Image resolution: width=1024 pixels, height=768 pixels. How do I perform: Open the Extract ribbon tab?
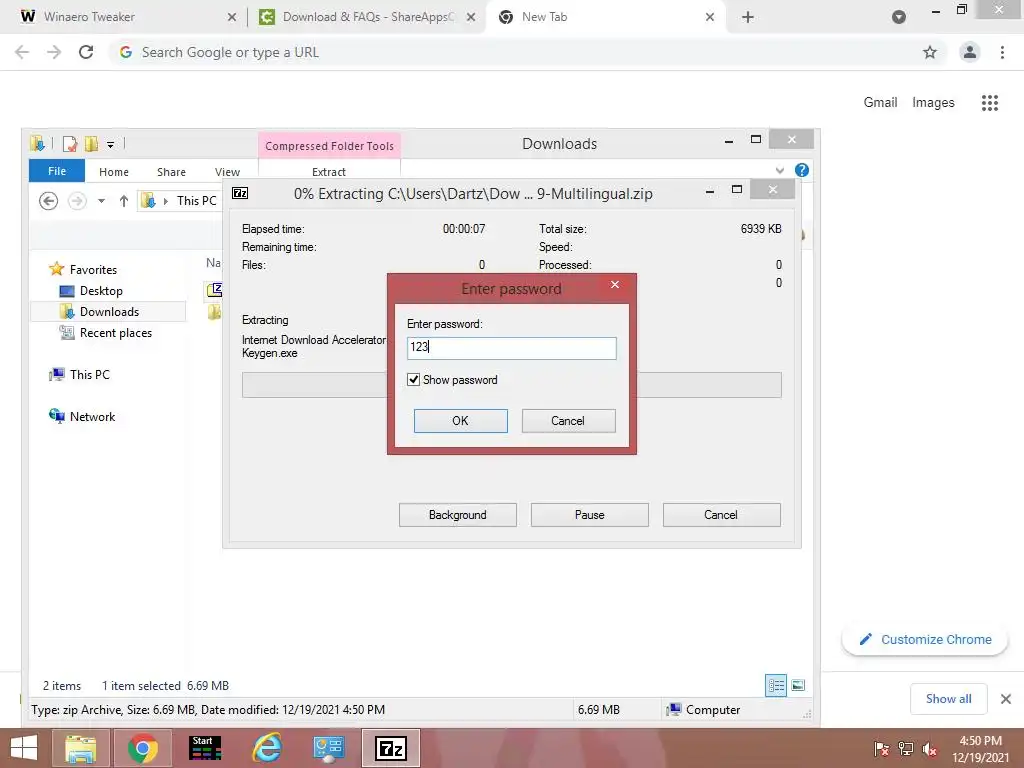(328, 172)
